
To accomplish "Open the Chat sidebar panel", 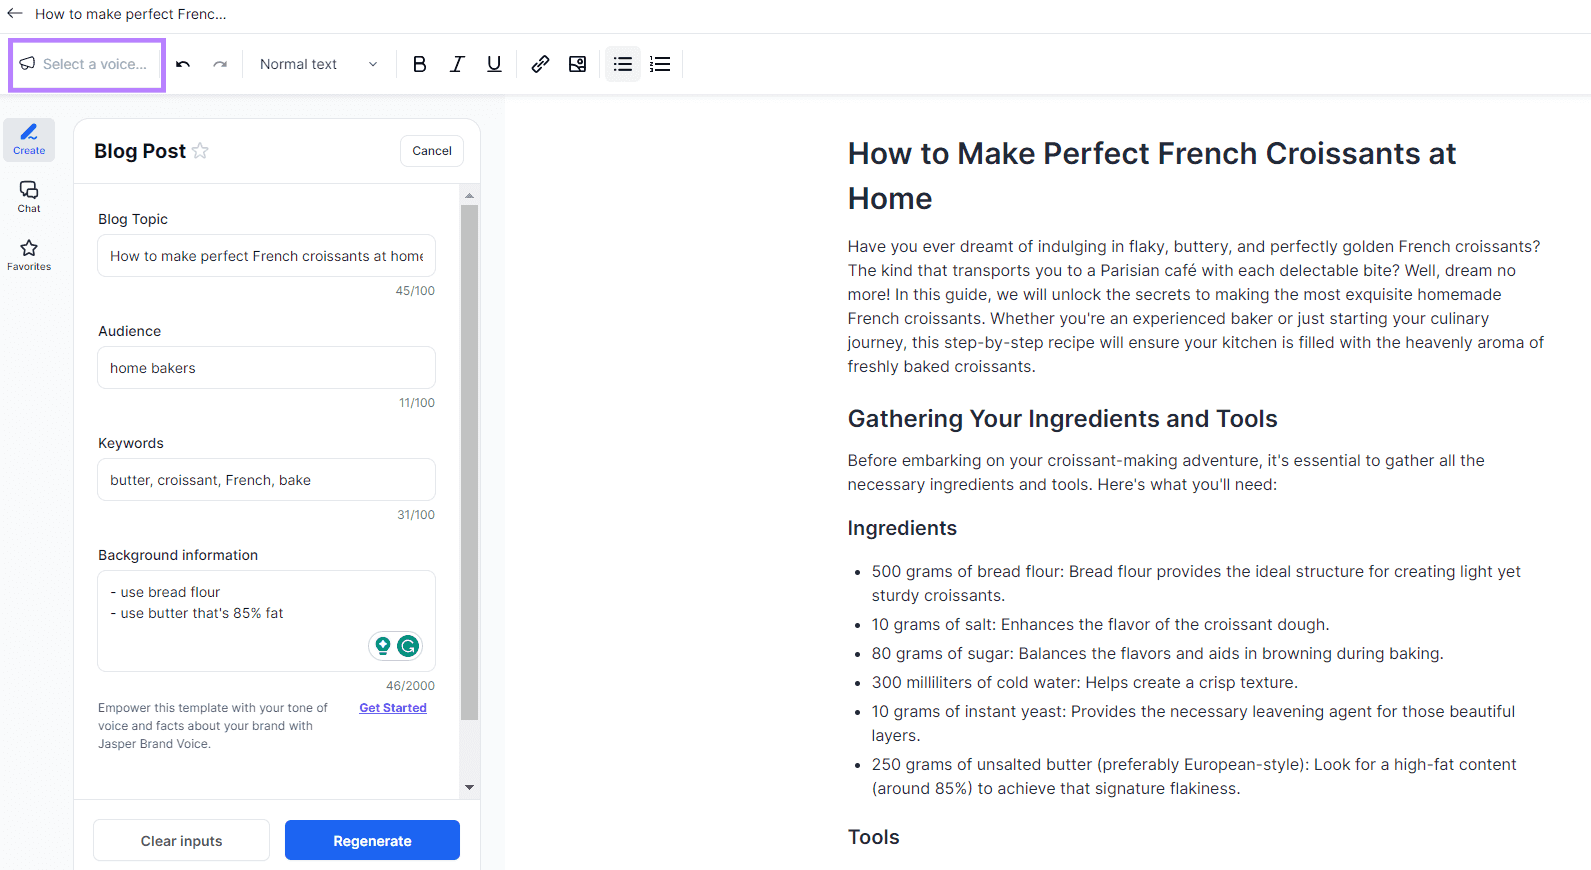I will [28, 196].
